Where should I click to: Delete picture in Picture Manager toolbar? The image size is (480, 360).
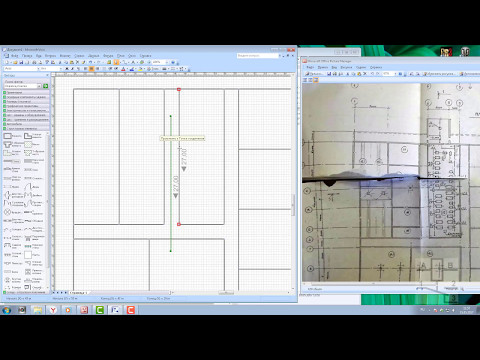tap(365, 74)
